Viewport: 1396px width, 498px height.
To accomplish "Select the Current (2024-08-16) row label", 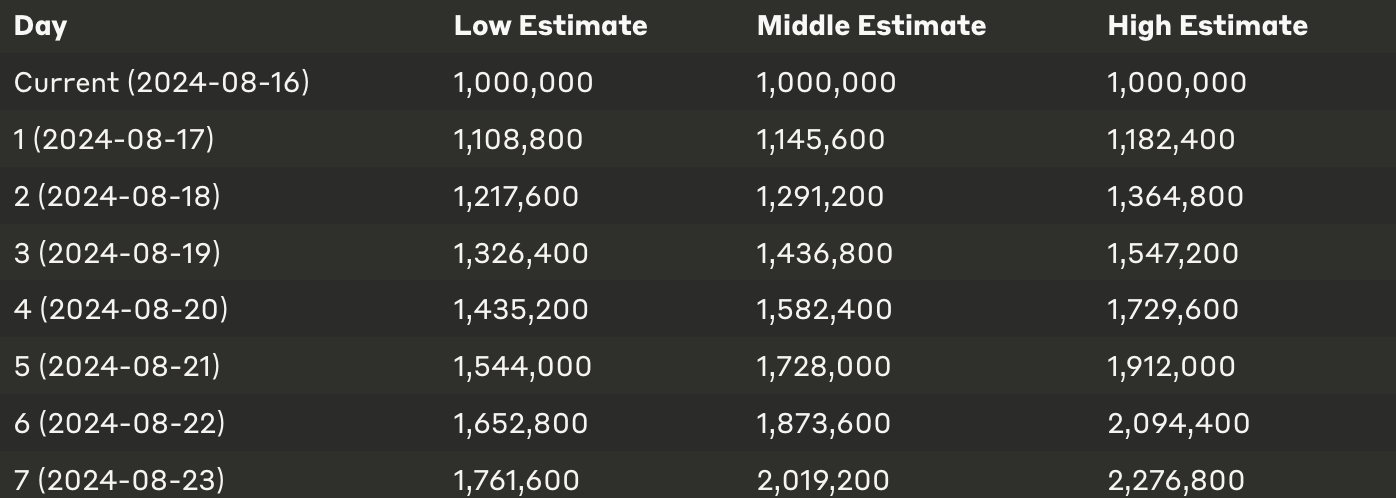I will [x=162, y=82].
